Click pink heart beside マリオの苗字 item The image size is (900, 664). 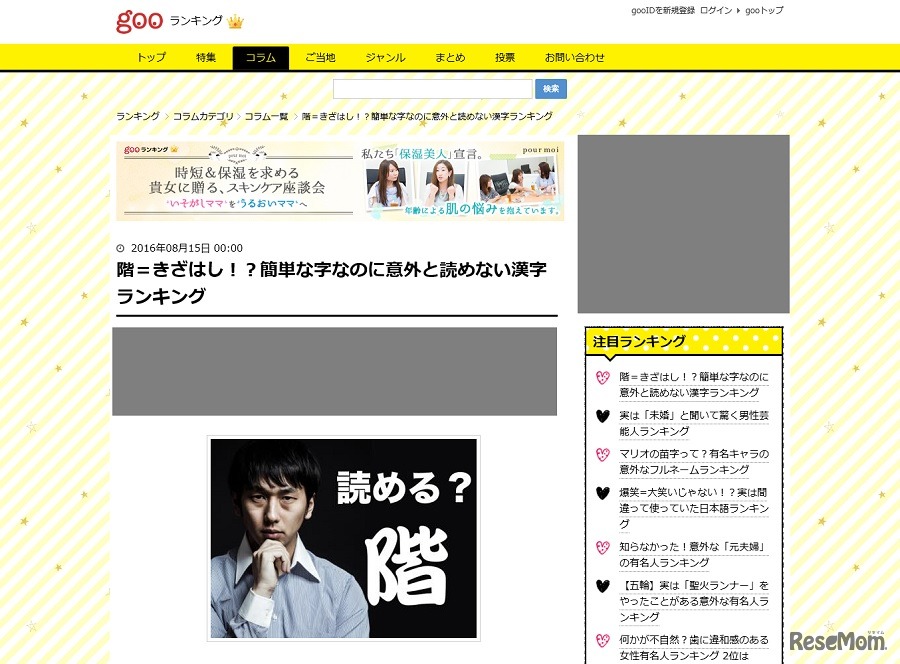pyautogui.click(x=602, y=455)
